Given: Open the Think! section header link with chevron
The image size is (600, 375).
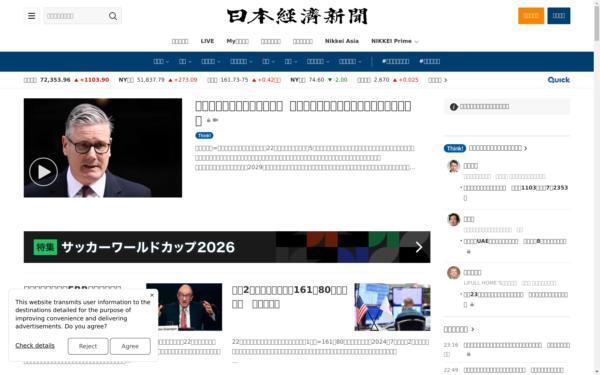Looking at the screenshot, I should click(x=498, y=148).
